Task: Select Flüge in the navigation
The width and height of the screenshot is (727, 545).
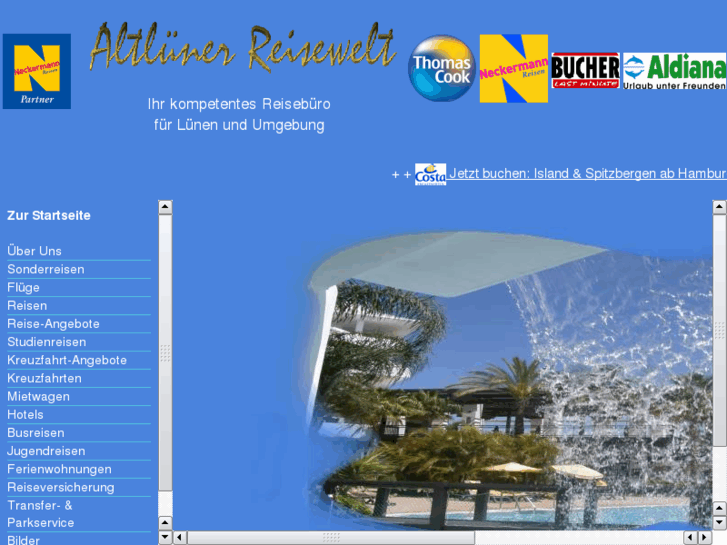Action: 23,288
